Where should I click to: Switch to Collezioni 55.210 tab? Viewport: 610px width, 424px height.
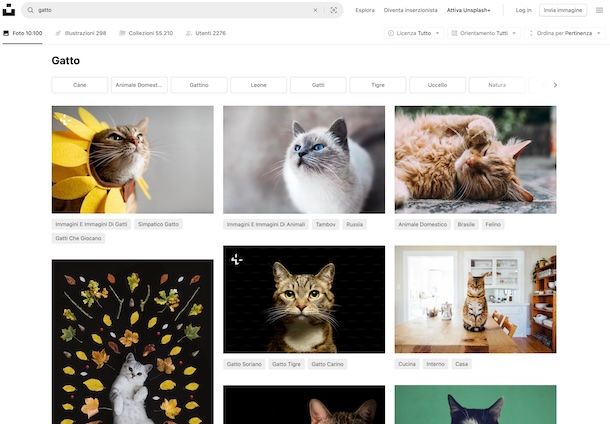point(146,33)
